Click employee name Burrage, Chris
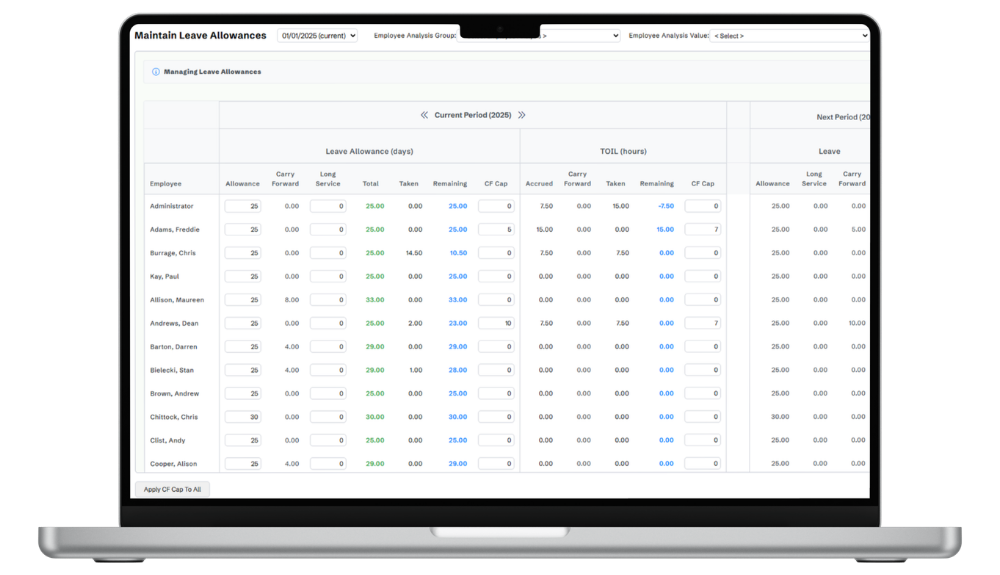The height and width of the screenshot is (575, 1000). click(173, 253)
